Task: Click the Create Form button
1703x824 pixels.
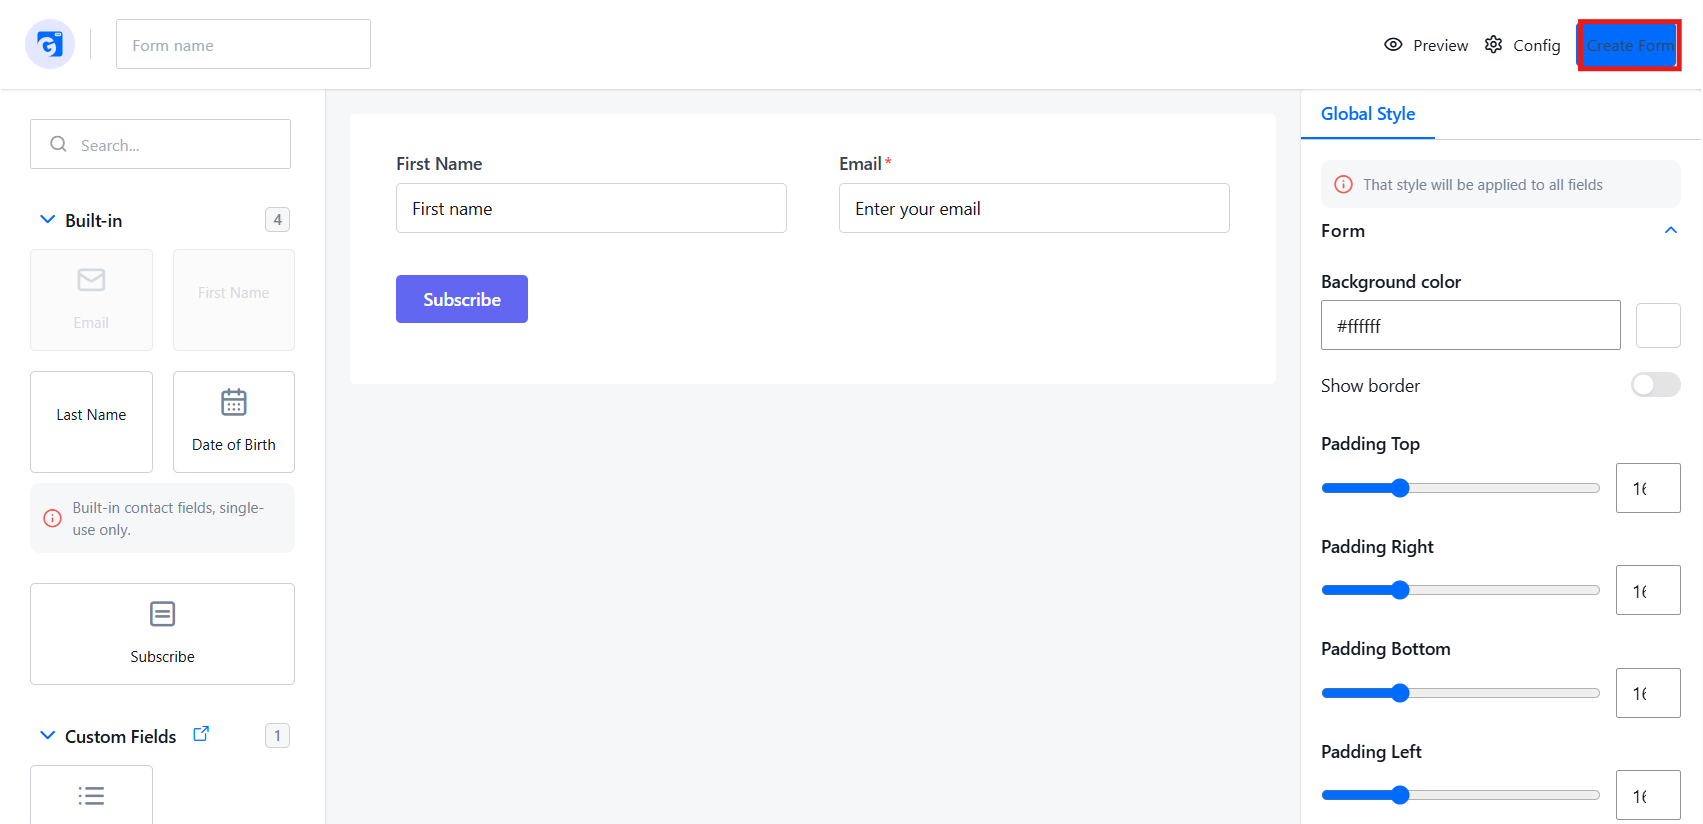Action: pos(1629,45)
